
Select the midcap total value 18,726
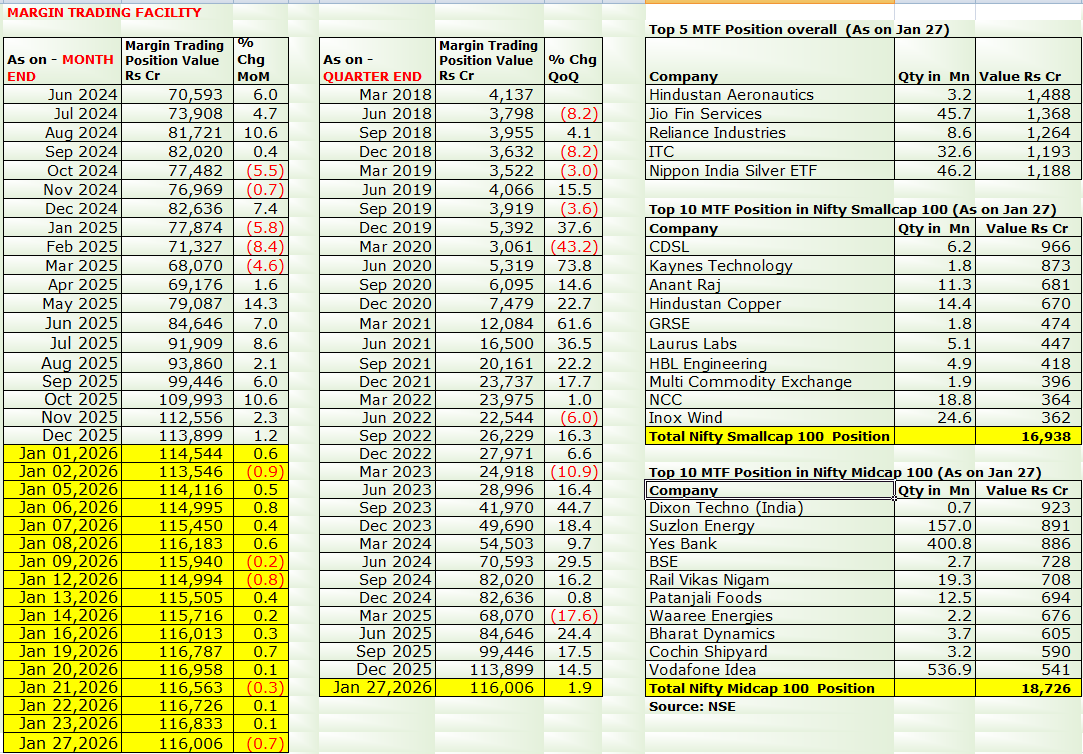pyautogui.click(x=1028, y=688)
